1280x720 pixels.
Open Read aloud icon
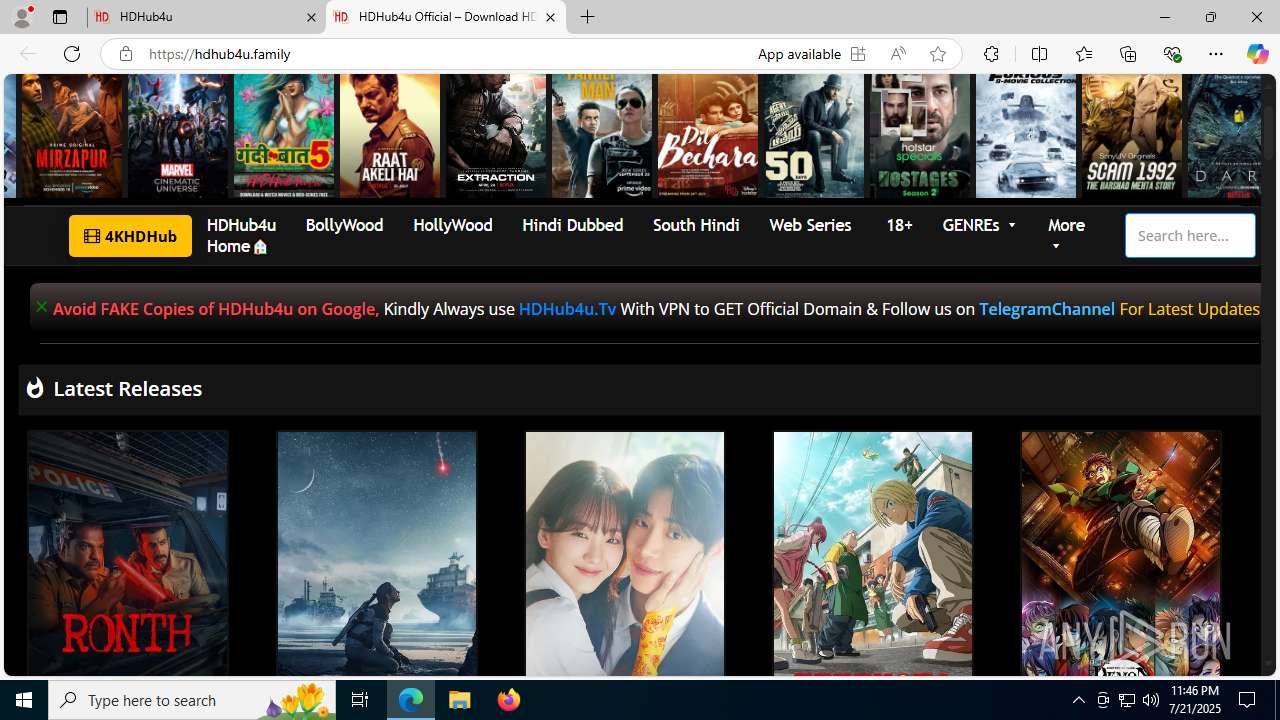pyautogui.click(x=897, y=54)
